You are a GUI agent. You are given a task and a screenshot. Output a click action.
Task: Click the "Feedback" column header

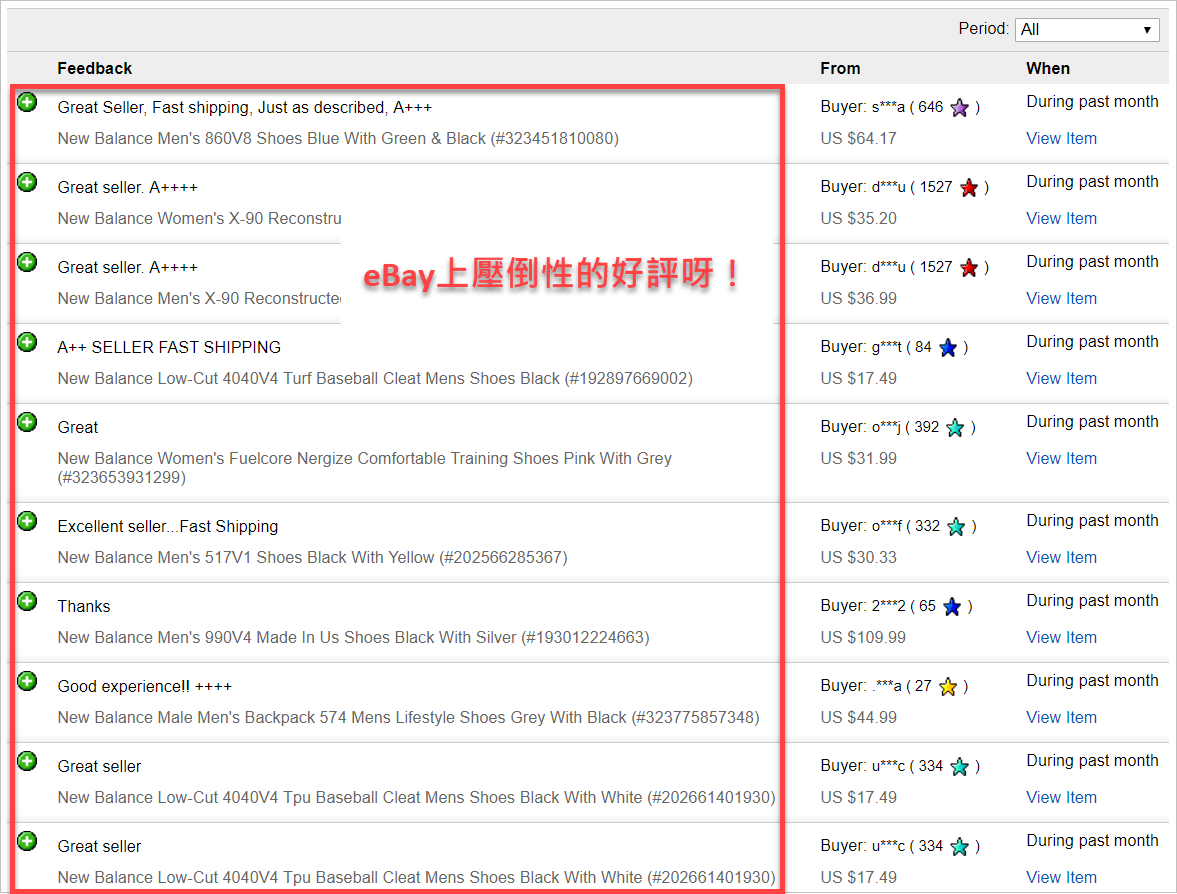click(x=95, y=69)
